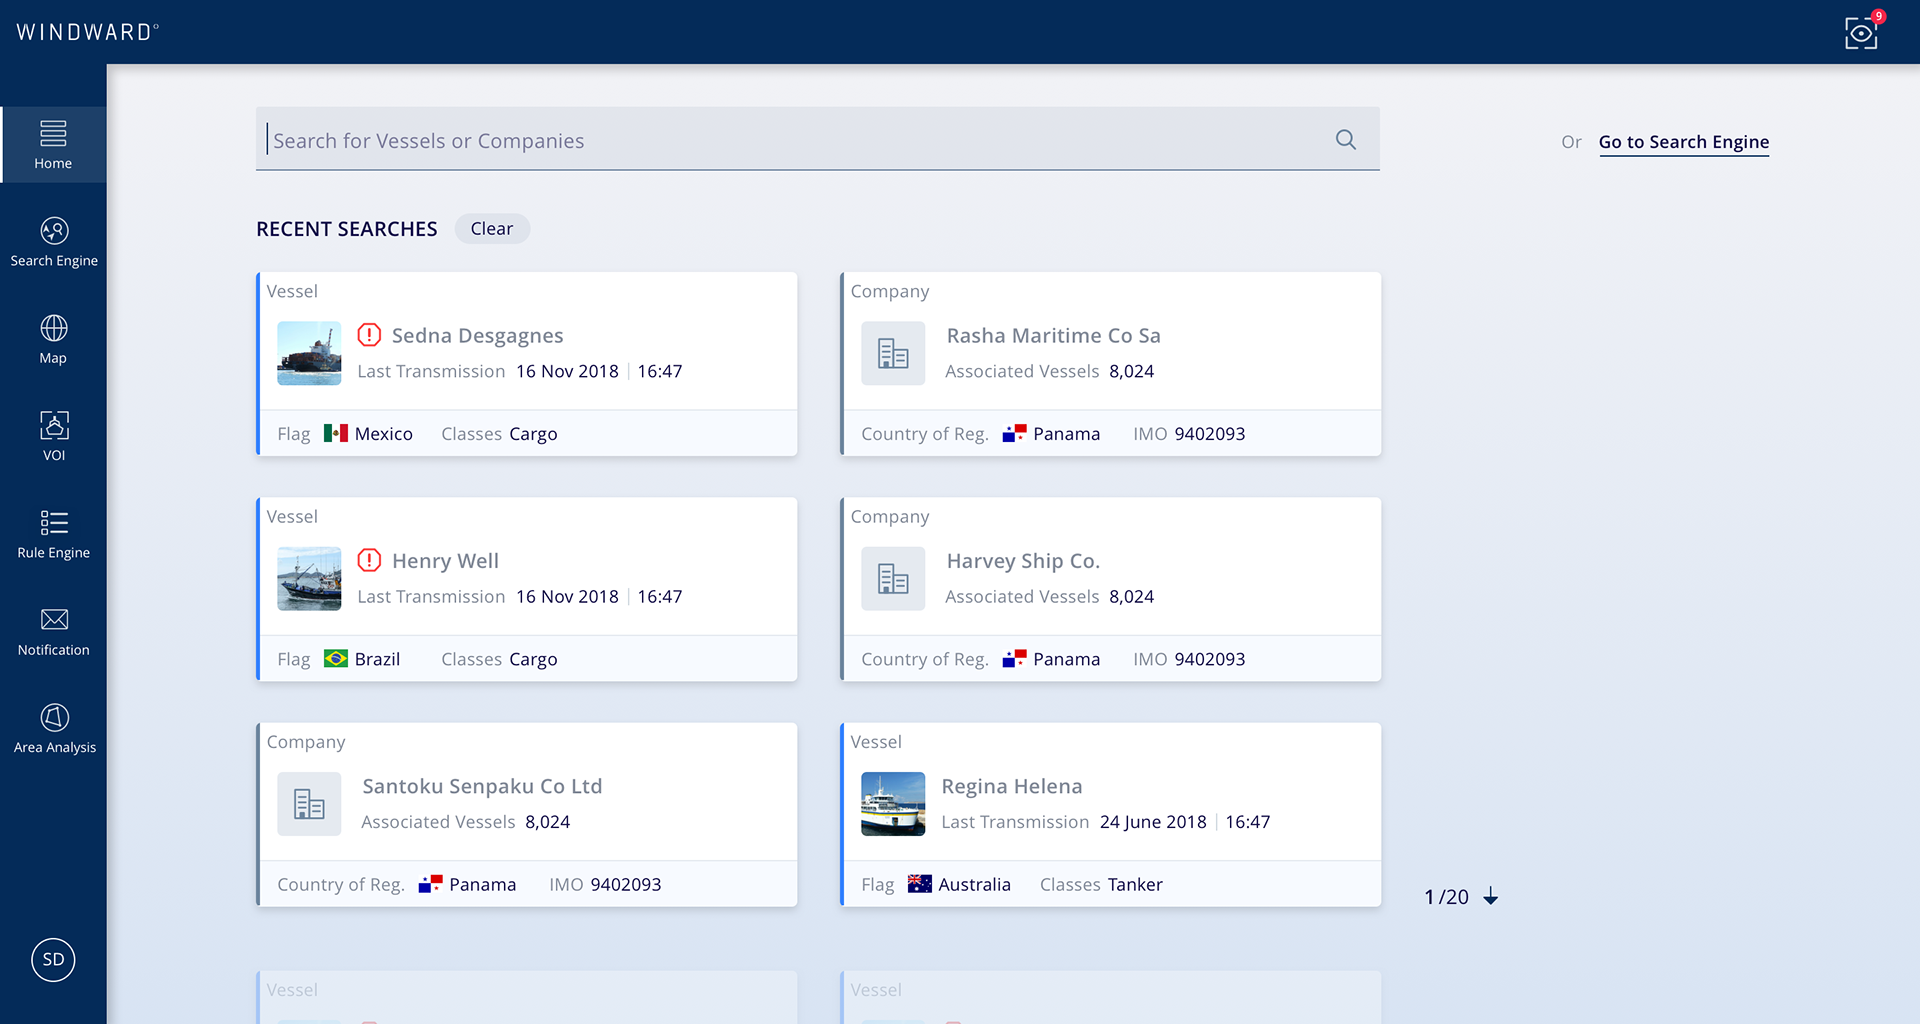Click the Panama flag in Santoku Senpaku card
Image resolution: width=1920 pixels, height=1024 pixels.
tap(431, 884)
